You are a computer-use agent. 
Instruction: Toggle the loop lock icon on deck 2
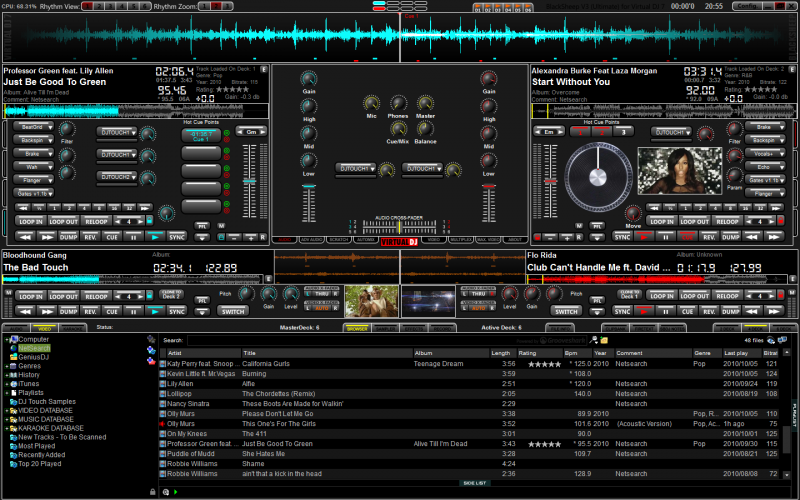780,221
